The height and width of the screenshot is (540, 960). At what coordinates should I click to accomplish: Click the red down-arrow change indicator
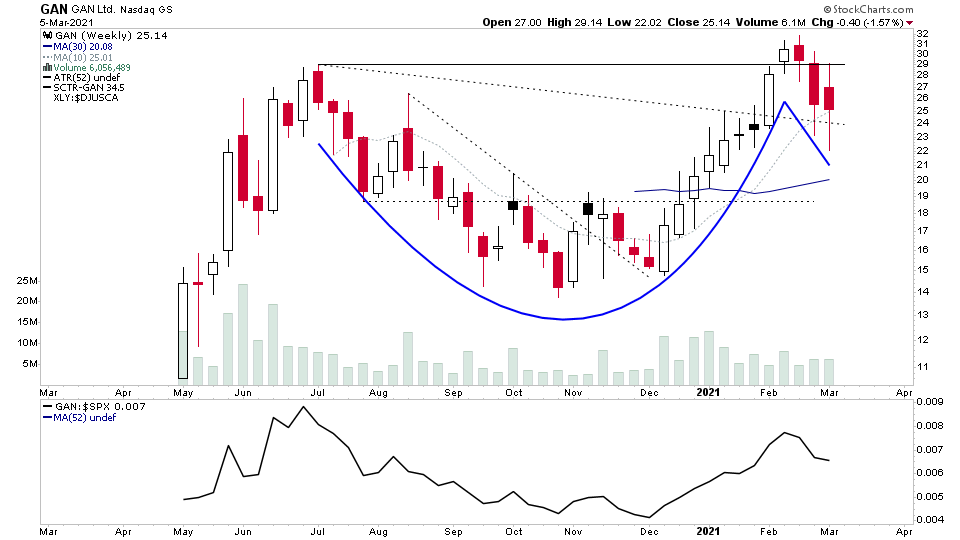click(x=909, y=23)
